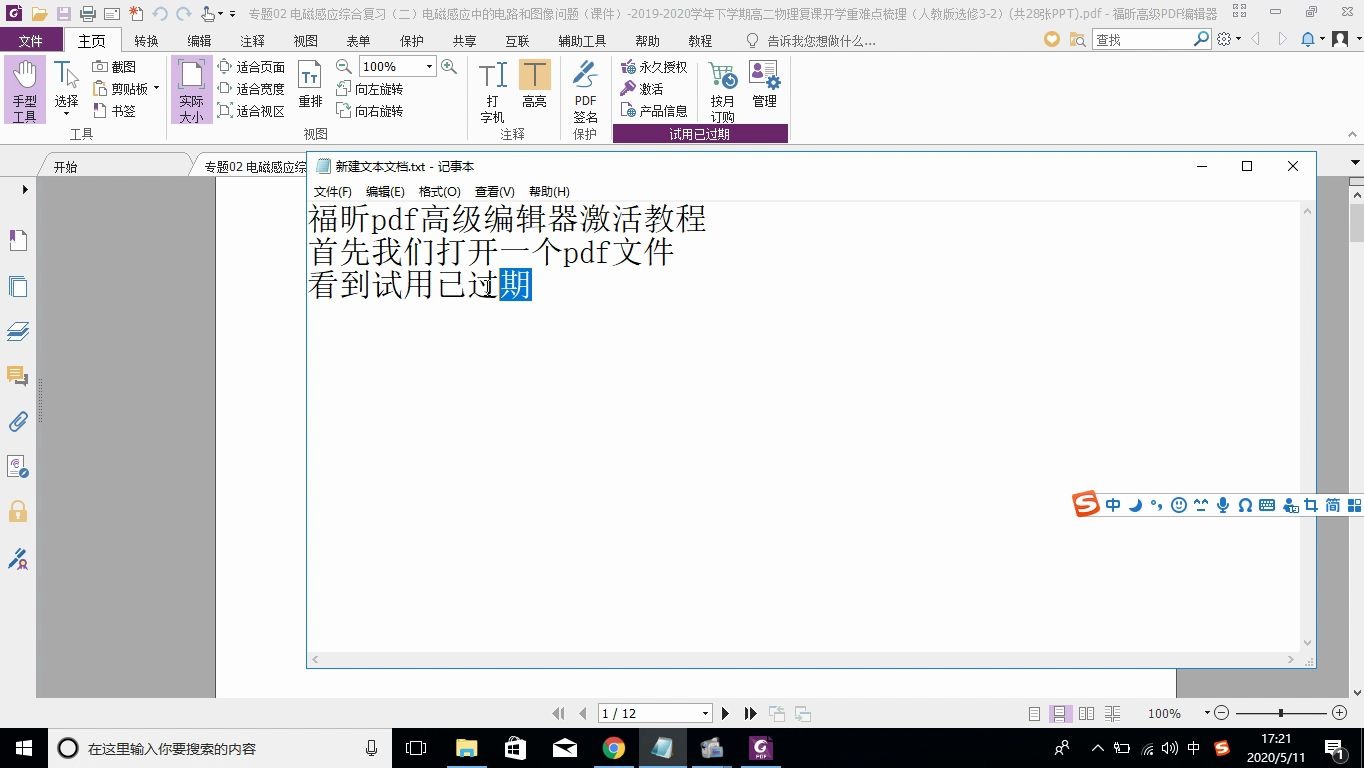Click the Trial Expired (试用已过期) banner

[700, 134]
